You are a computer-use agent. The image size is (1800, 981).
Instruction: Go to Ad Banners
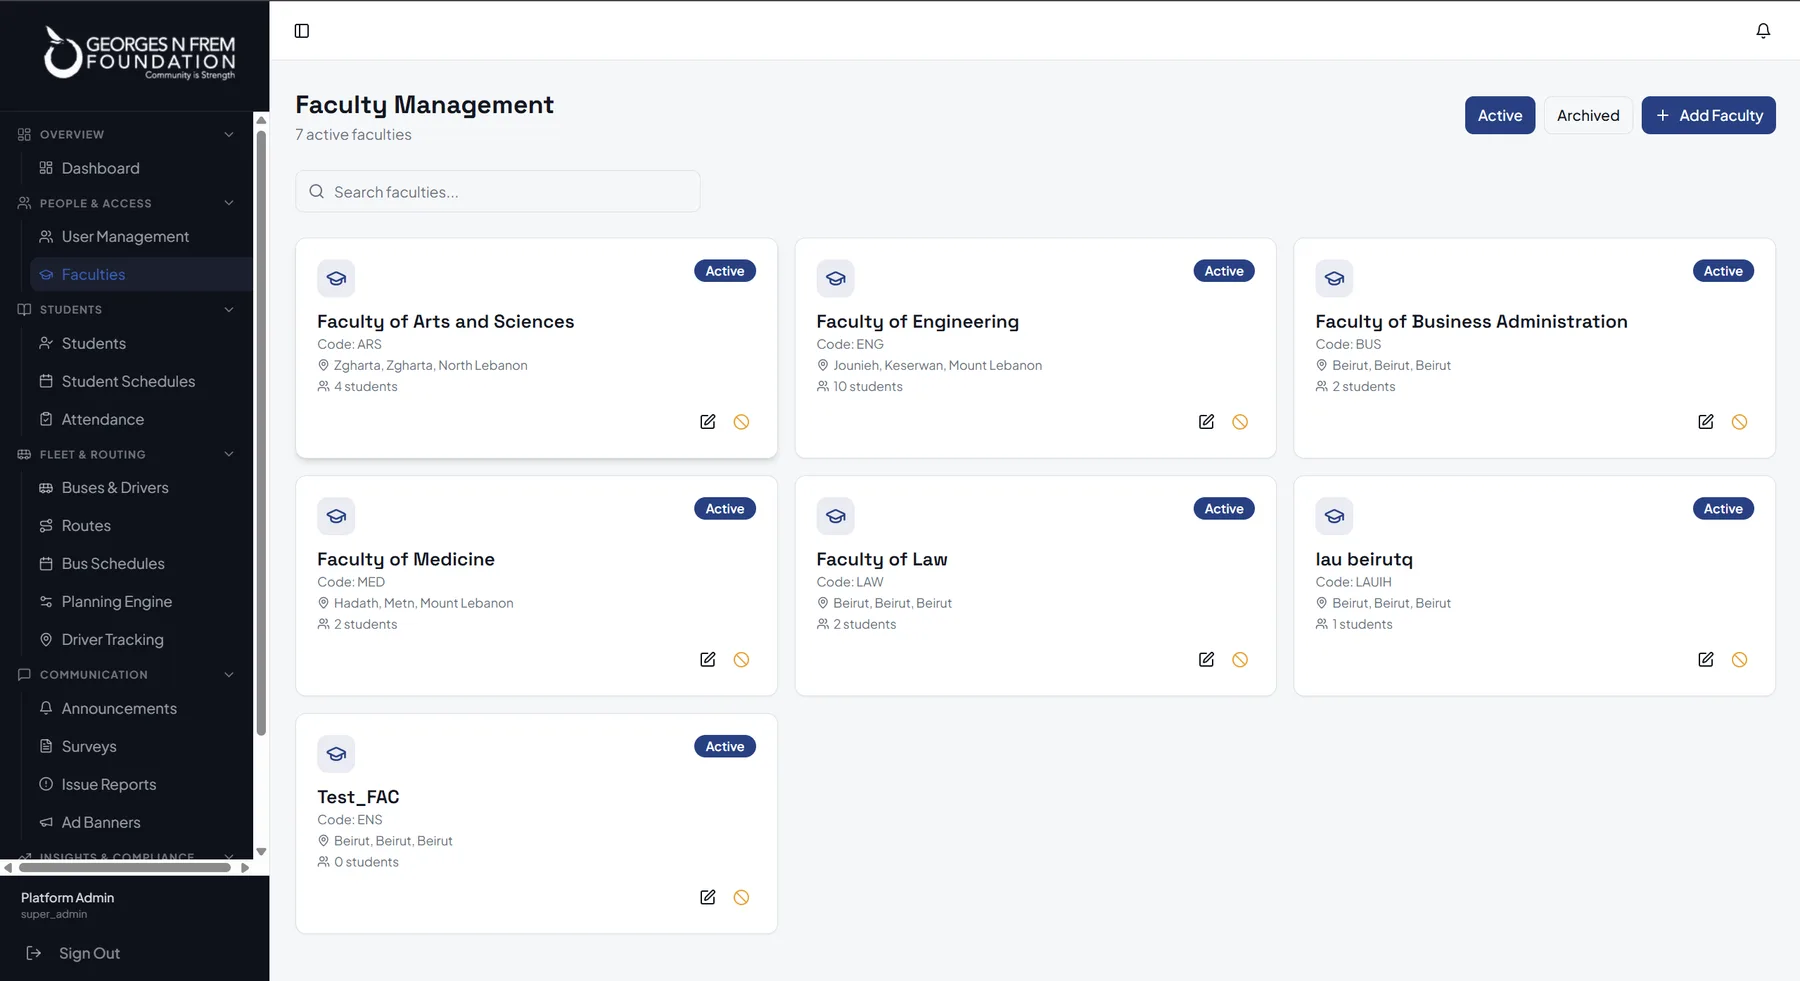pyautogui.click(x=140, y=823)
